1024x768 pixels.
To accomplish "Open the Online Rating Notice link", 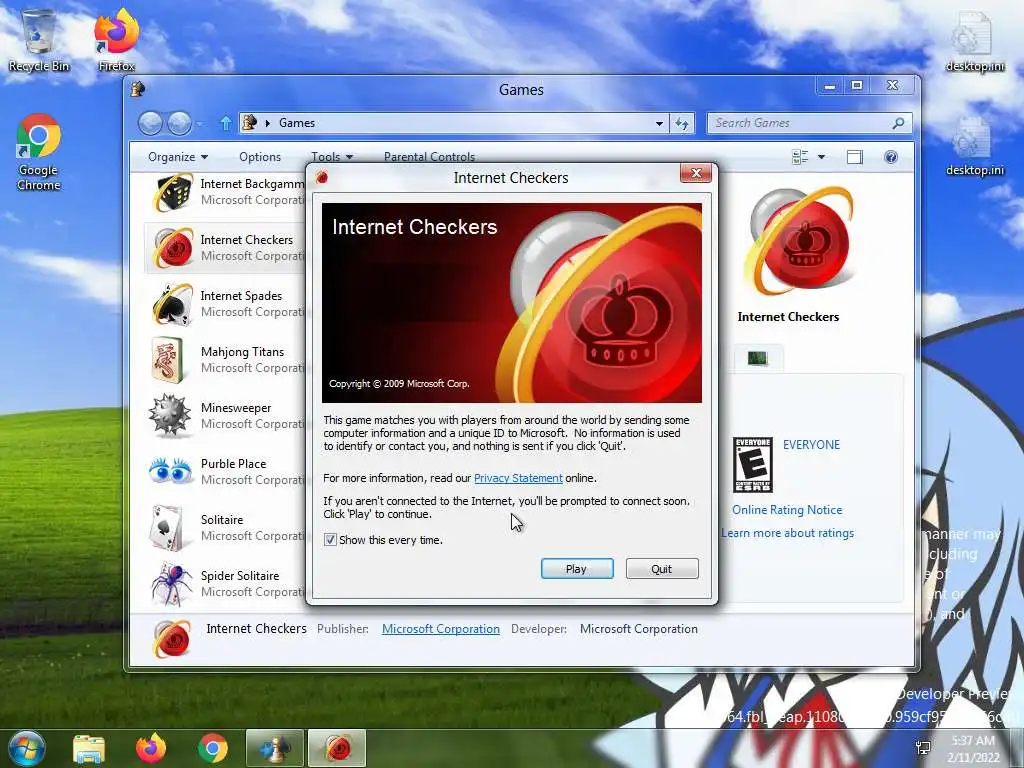I will coord(787,510).
